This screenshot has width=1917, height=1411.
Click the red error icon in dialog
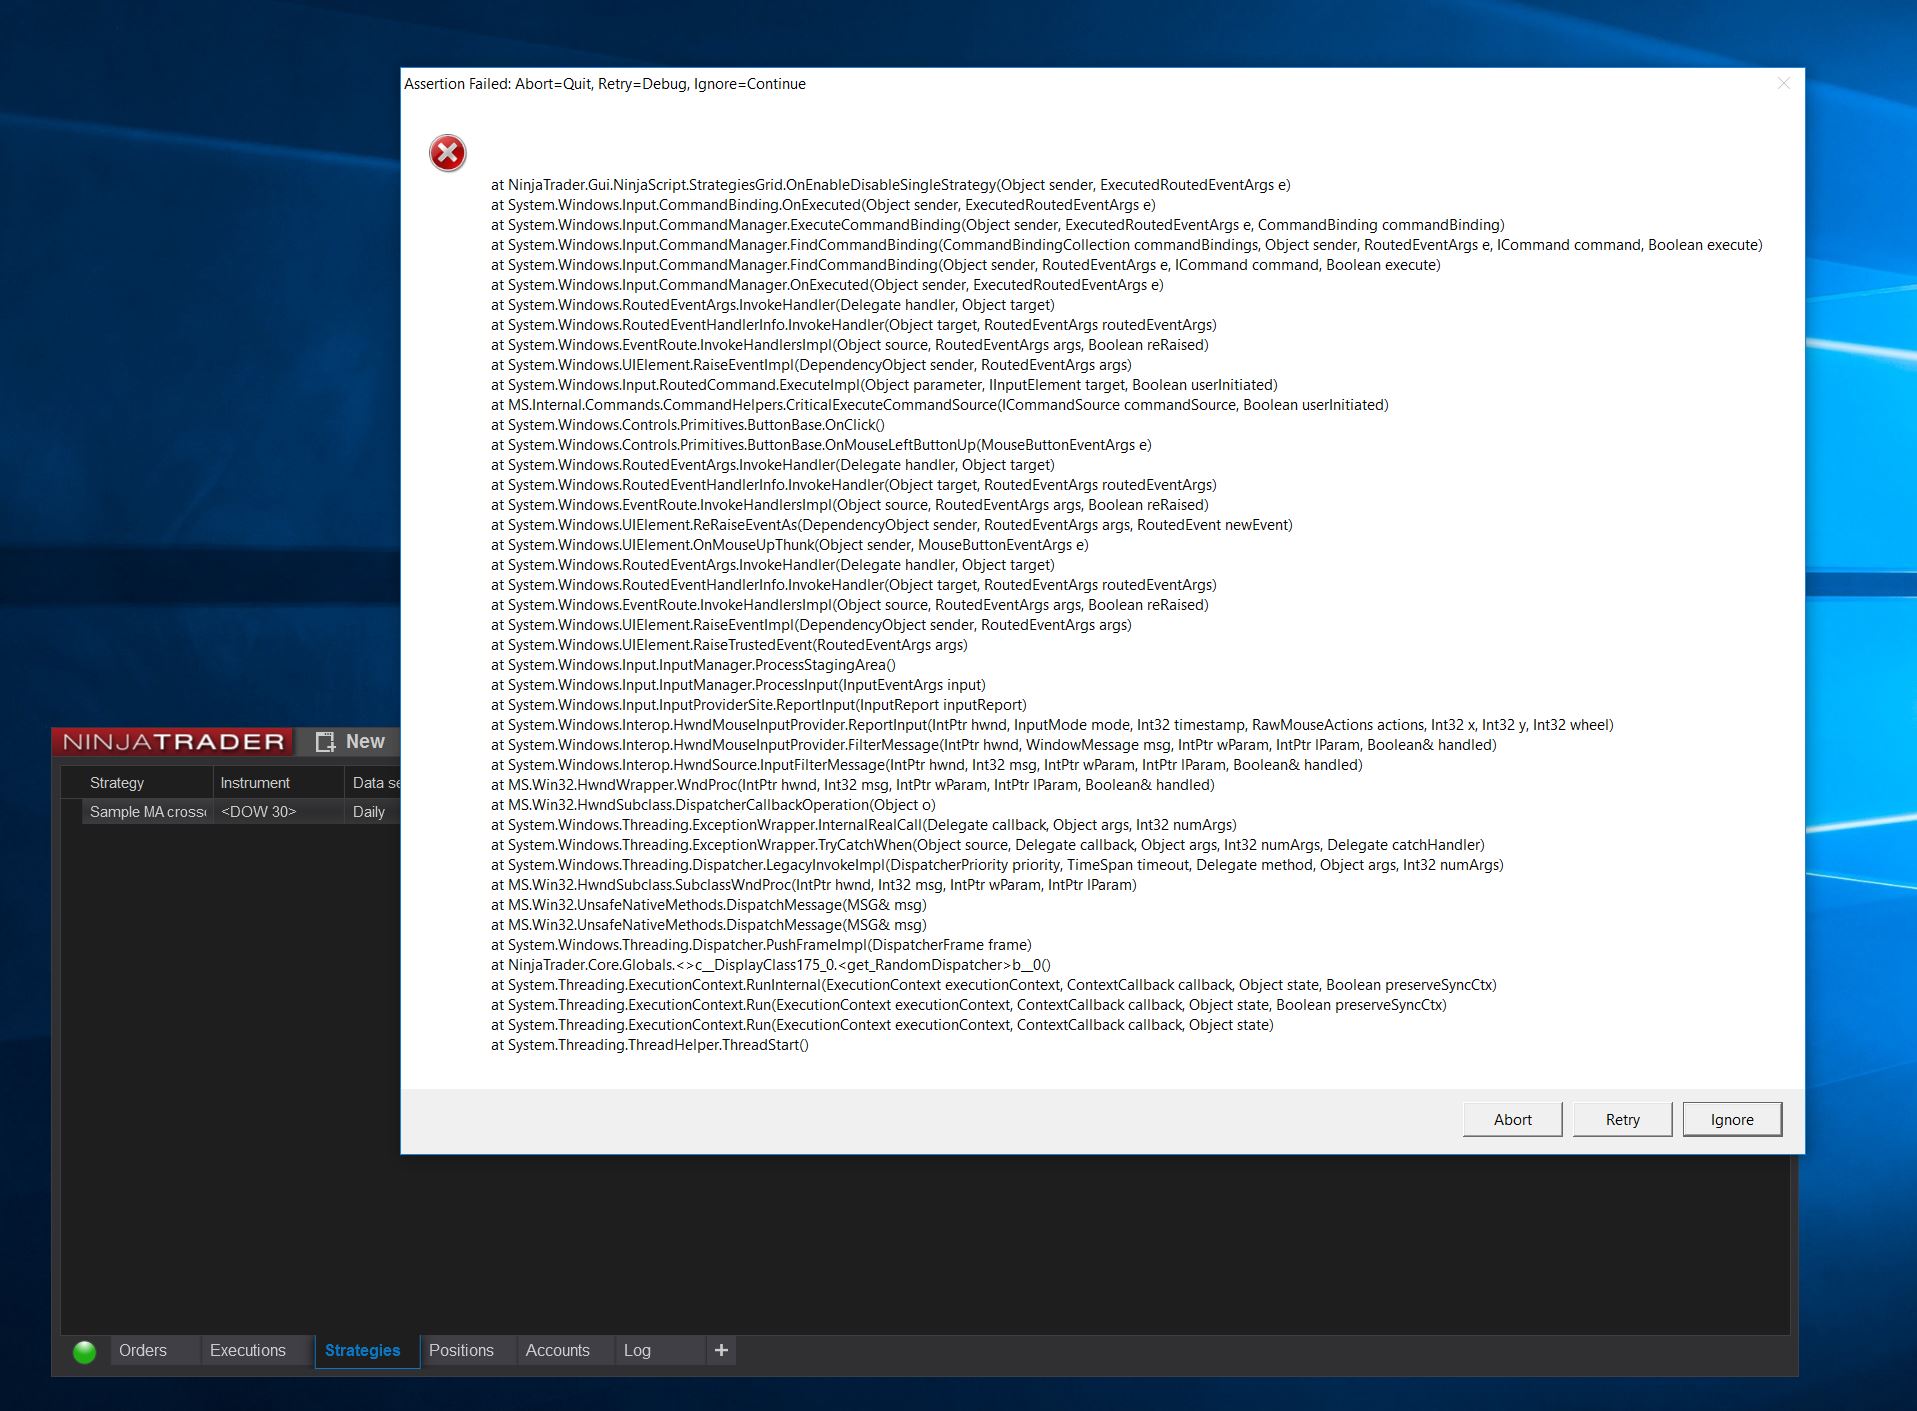(447, 153)
